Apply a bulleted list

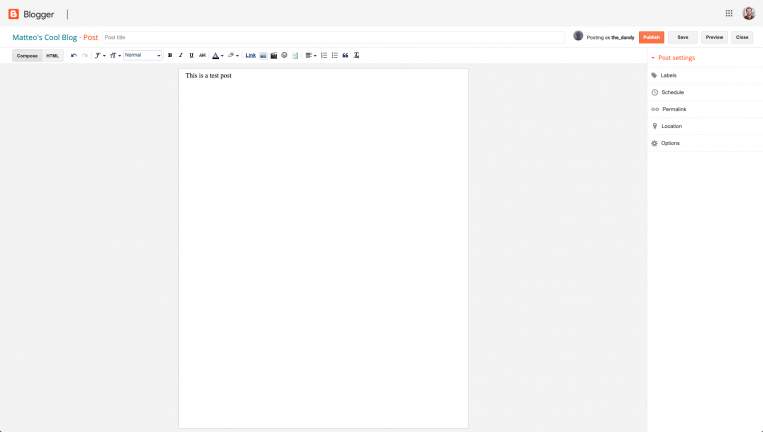[x=335, y=55]
